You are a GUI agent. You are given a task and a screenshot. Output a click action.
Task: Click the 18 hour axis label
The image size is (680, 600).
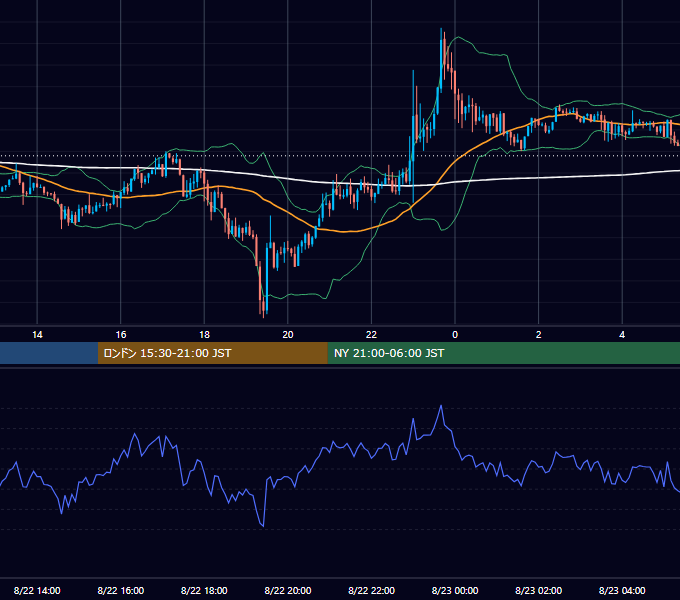tap(204, 335)
